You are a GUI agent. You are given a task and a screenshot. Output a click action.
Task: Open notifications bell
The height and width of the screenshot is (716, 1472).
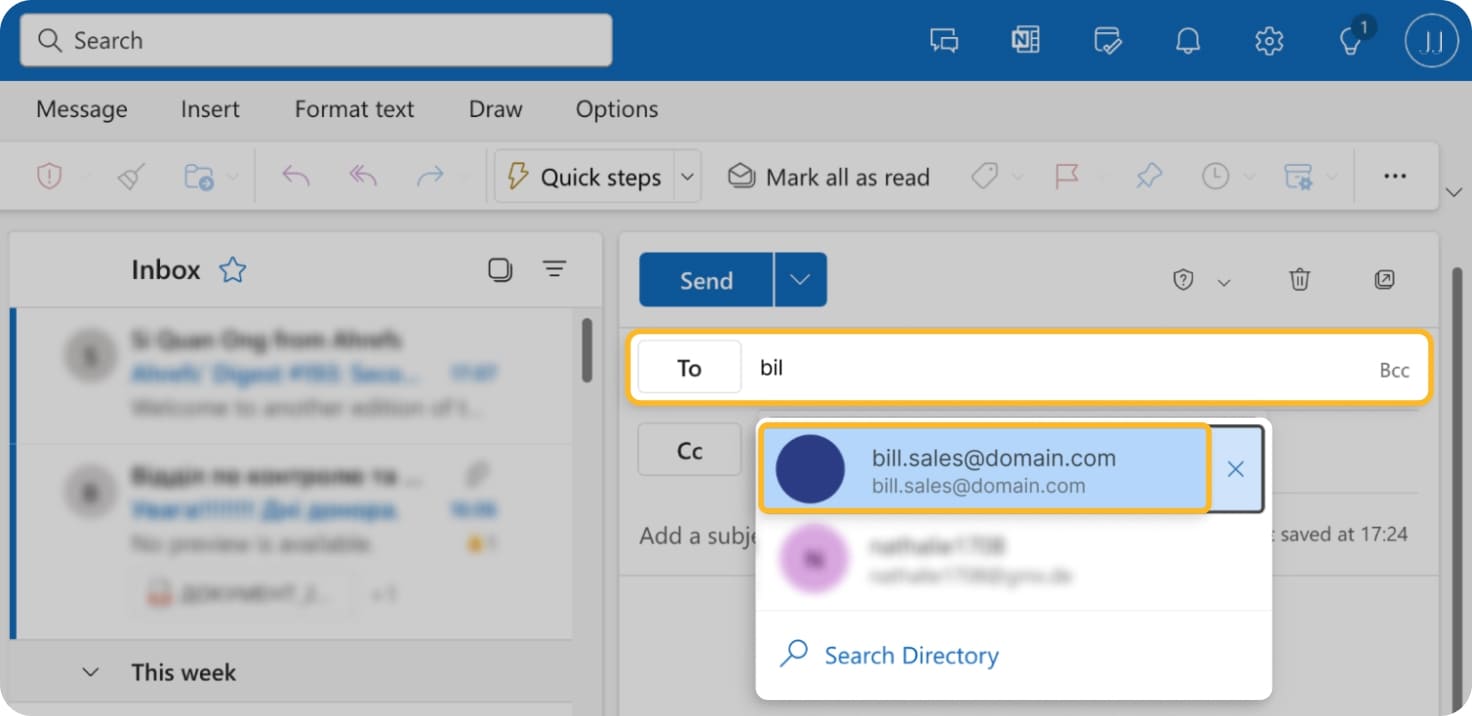(x=1188, y=40)
